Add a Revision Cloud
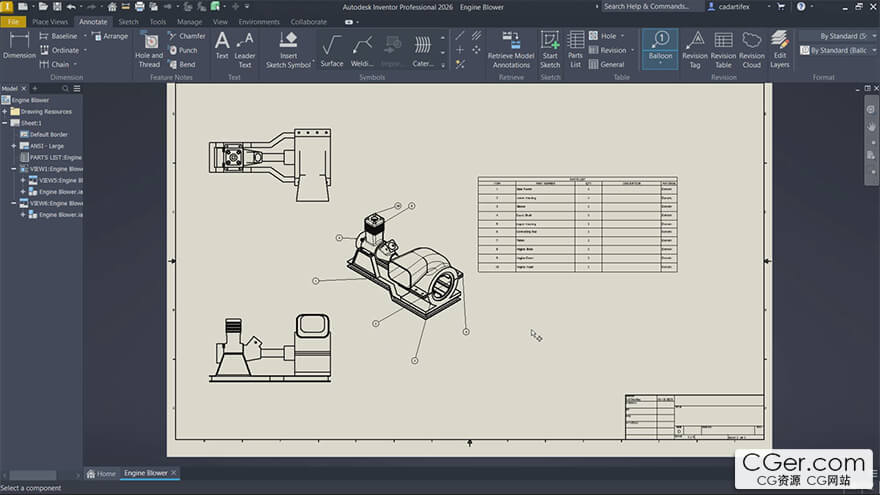Image resolution: width=880 pixels, height=495 pixels. pyautogui.click(x=752, y=47)
